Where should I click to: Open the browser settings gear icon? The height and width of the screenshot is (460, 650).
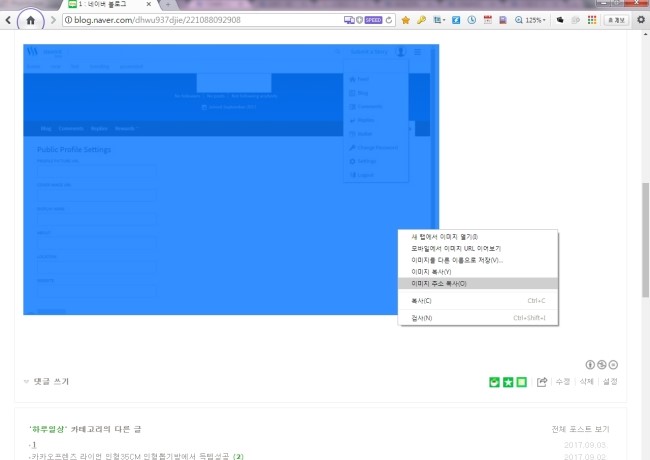click(x=640, y=19)
